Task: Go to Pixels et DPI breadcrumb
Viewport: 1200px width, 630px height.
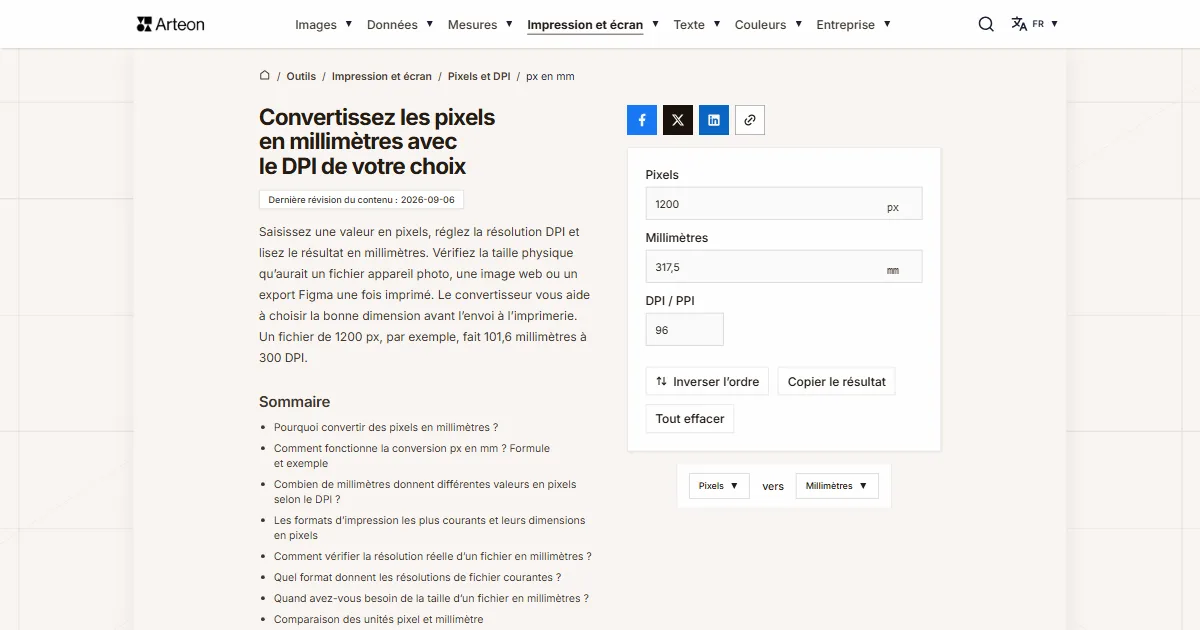Action: [479, 76]
